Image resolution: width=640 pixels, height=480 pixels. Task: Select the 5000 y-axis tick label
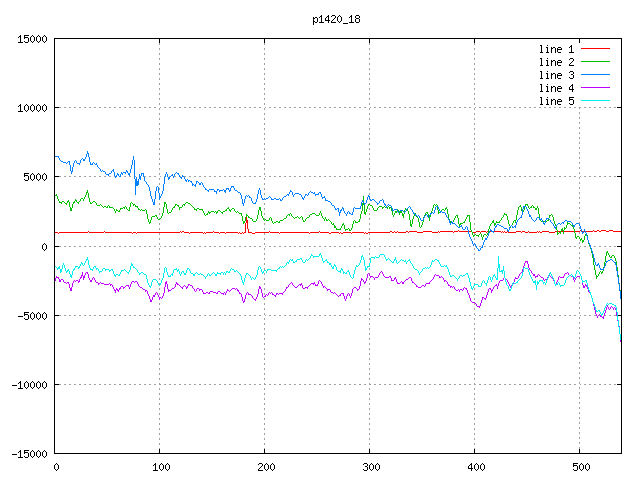coord(35,177)
